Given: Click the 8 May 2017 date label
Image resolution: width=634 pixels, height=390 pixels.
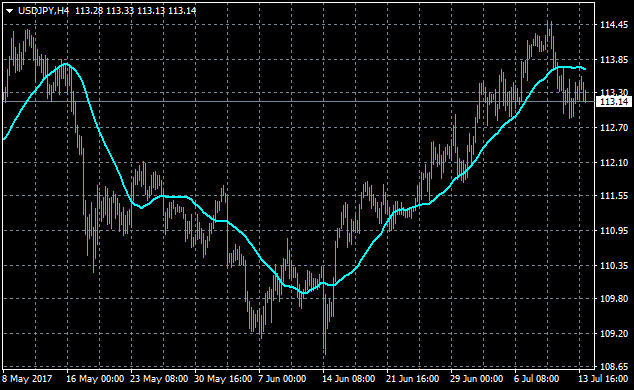Looking at the screenshot, I should tap(27, 379).
